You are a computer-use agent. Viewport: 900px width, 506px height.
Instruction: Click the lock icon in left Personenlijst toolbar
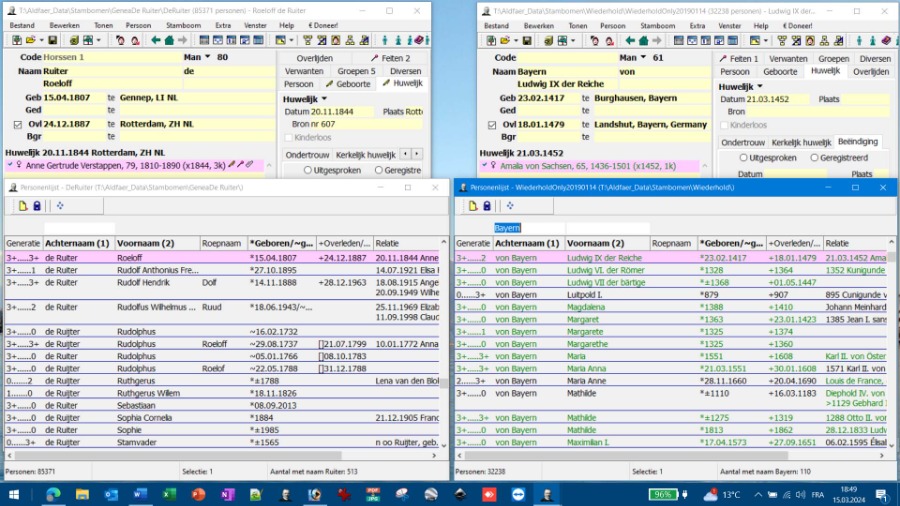[x=37, y=206]
